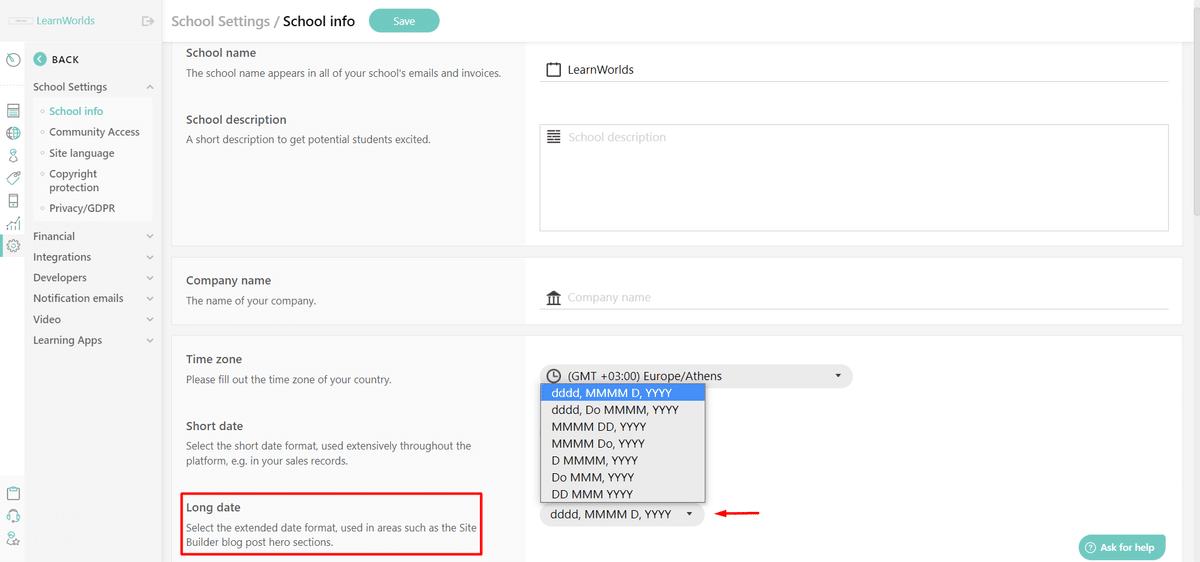1200x562 pixels.
Task: Click the clipboard icon at sidebar bottom
Action: tap(13, 493)
